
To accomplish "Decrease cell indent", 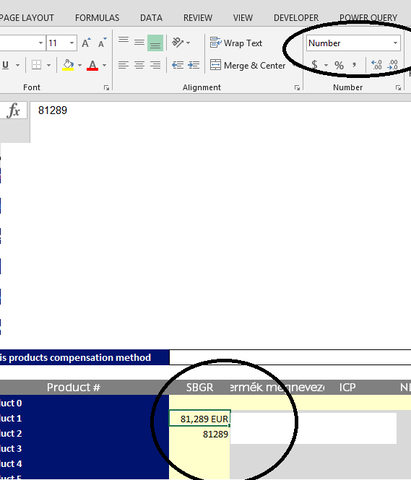I will (x=178, y=65).
